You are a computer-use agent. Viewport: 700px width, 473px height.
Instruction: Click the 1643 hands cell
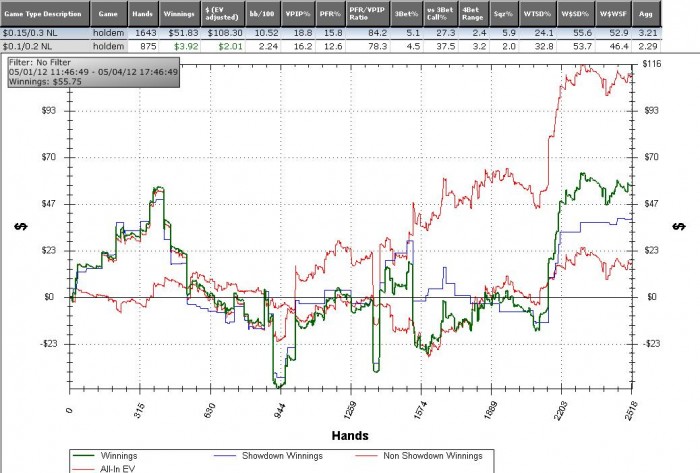pyautogui.click(x=146, y=33)
